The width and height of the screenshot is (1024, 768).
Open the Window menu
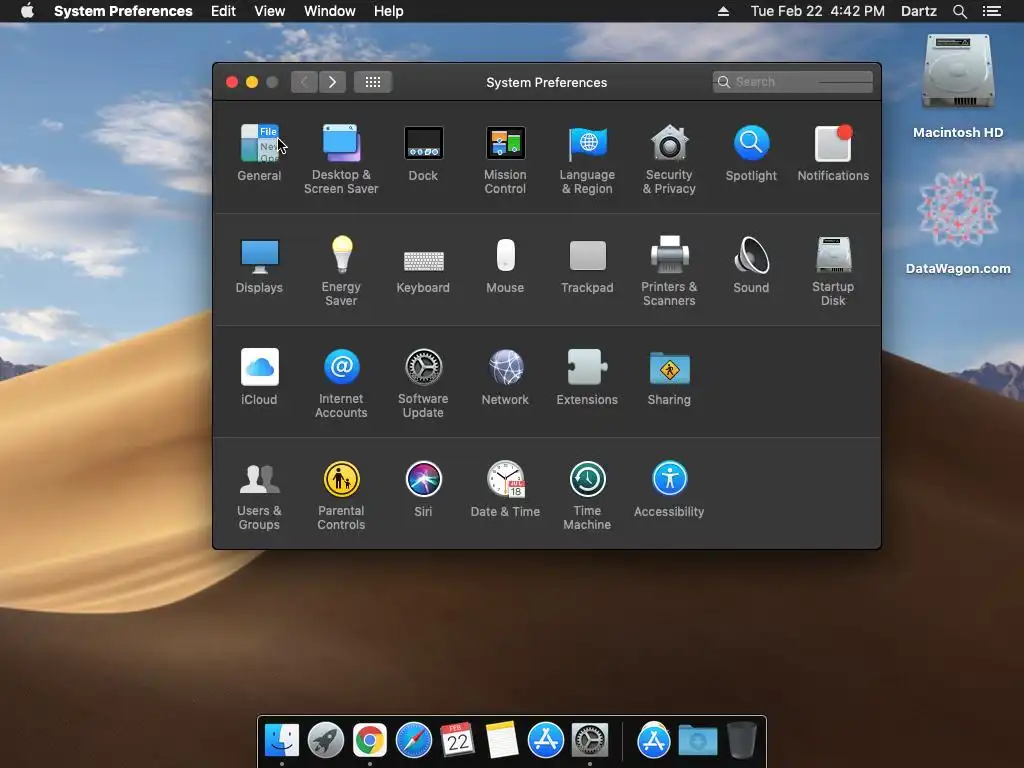pos(329,11)
